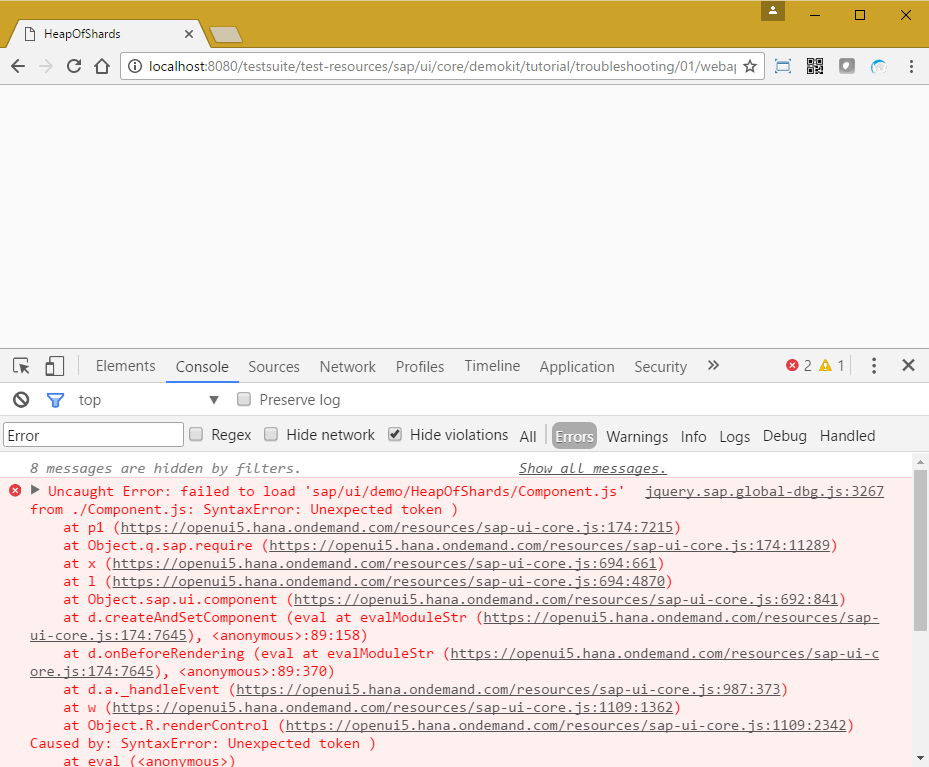This screenshot has width=929, height=767.
Task: Go back in browser history
Action: tap(18, 66)
